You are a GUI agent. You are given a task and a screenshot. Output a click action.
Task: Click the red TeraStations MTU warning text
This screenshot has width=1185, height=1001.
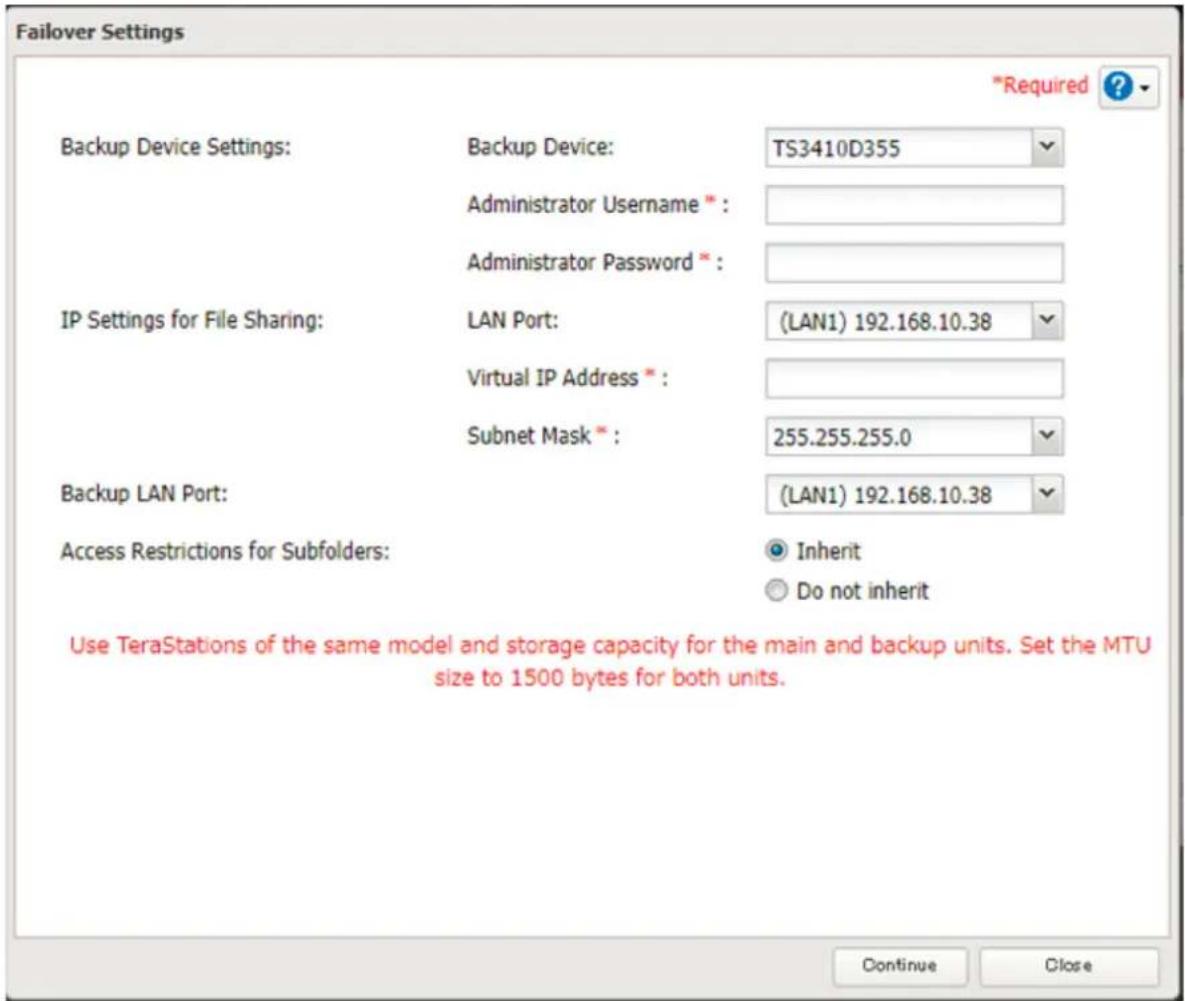610,661
